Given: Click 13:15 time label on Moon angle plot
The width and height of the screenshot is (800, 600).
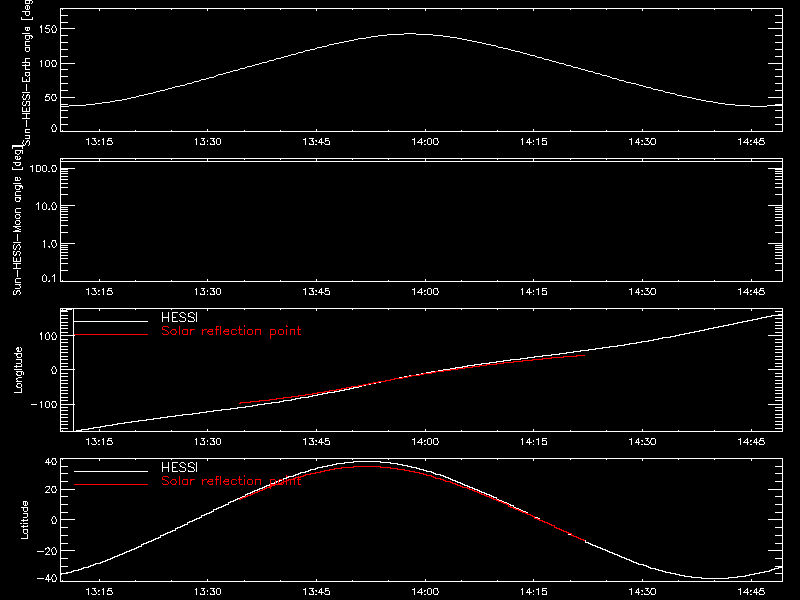Looking at the screenshot, I should [99, 291].
